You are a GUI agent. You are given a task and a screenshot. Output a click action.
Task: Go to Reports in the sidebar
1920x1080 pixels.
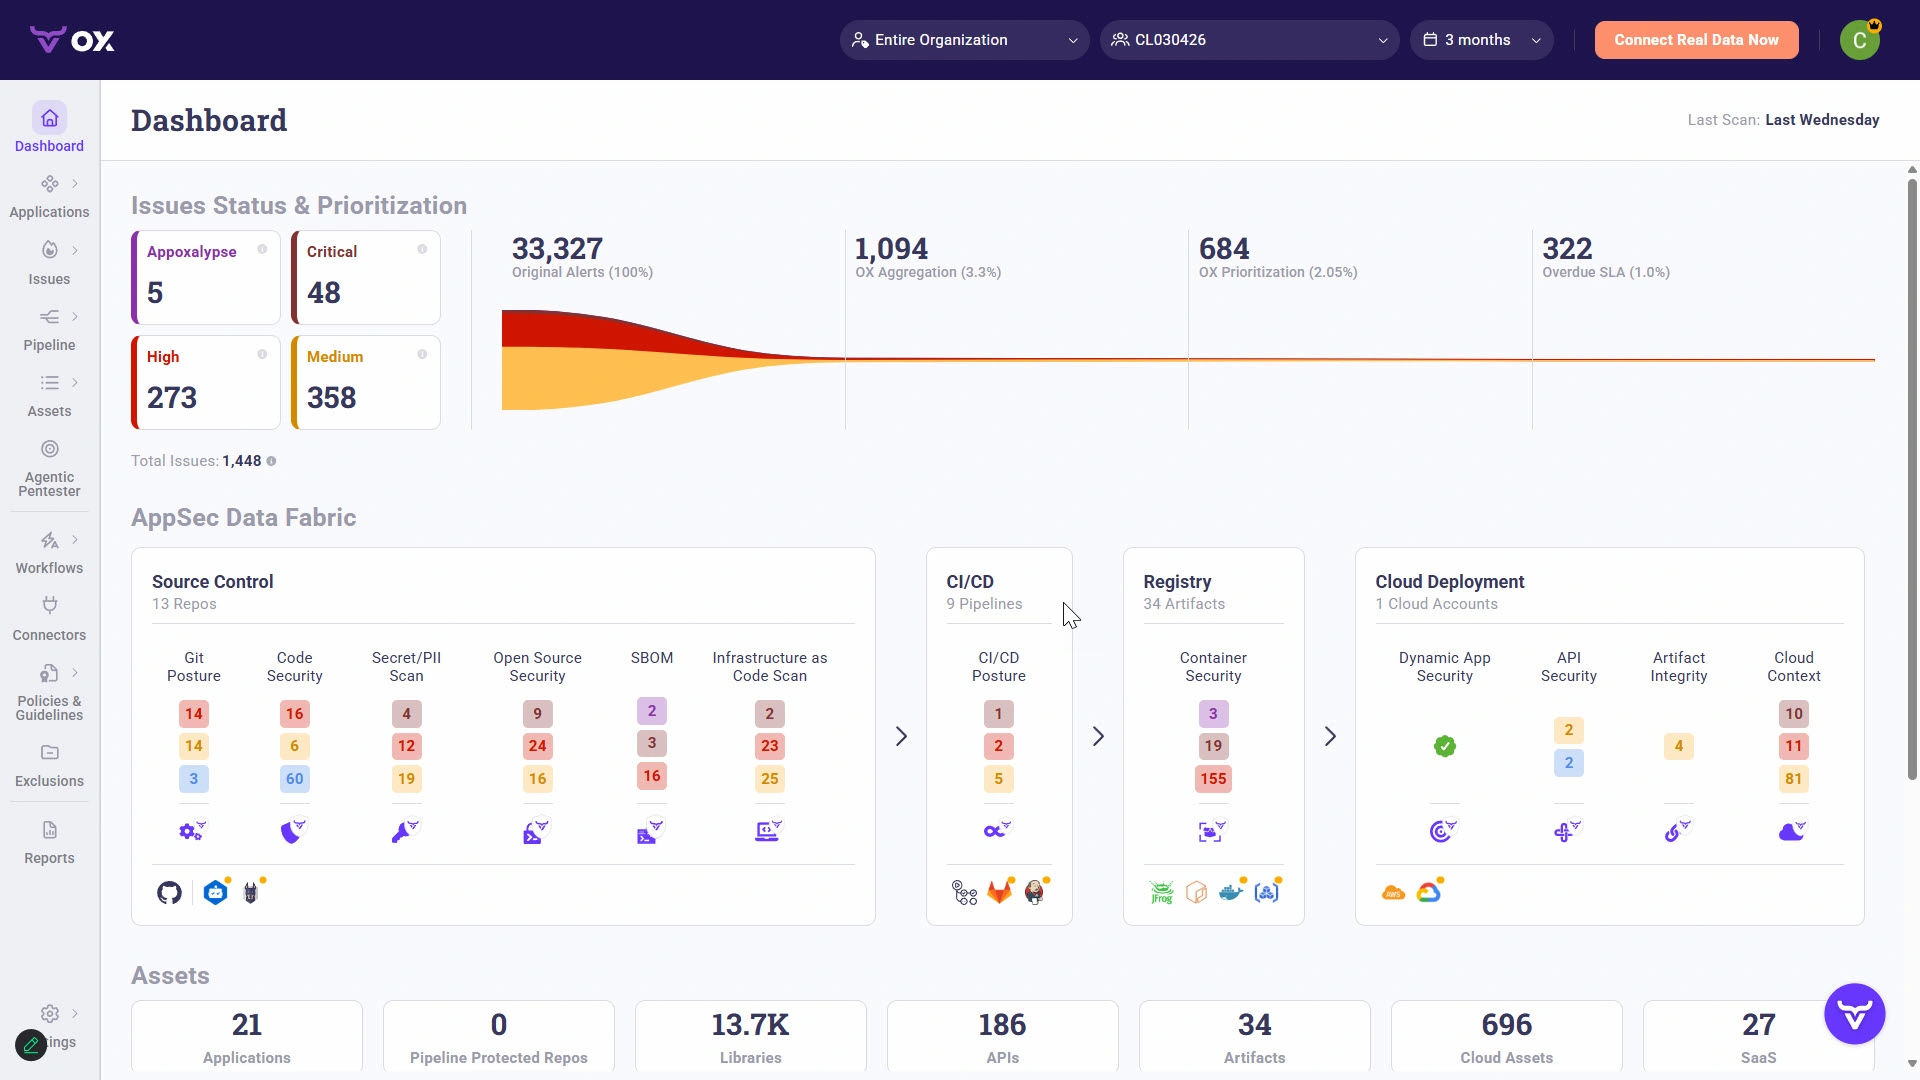(x=49, y=842)
